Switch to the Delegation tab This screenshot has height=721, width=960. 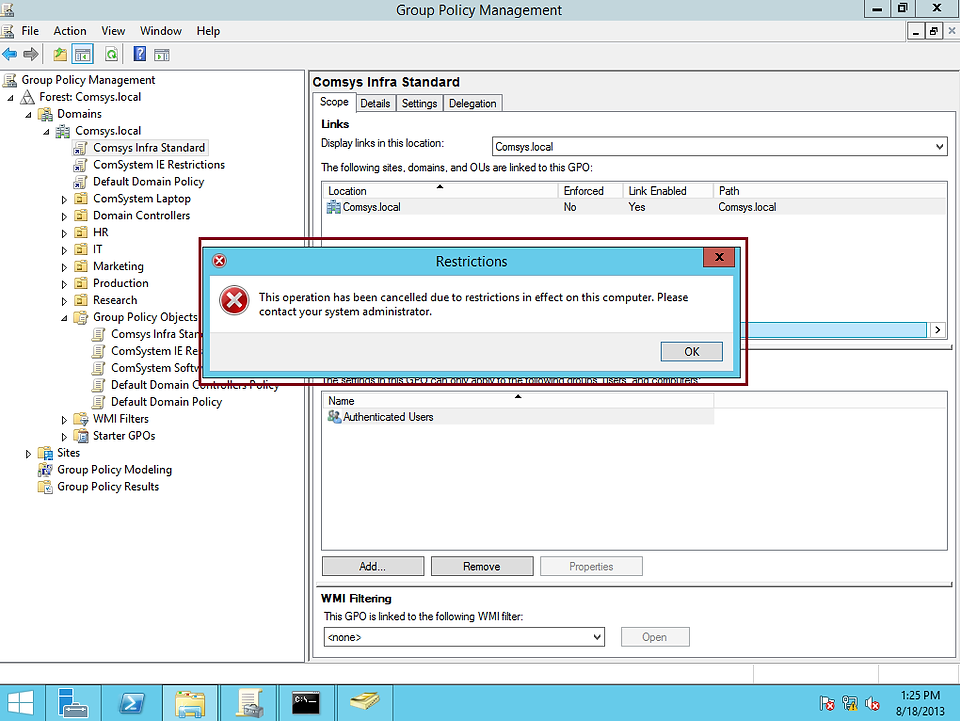point(473,103)
